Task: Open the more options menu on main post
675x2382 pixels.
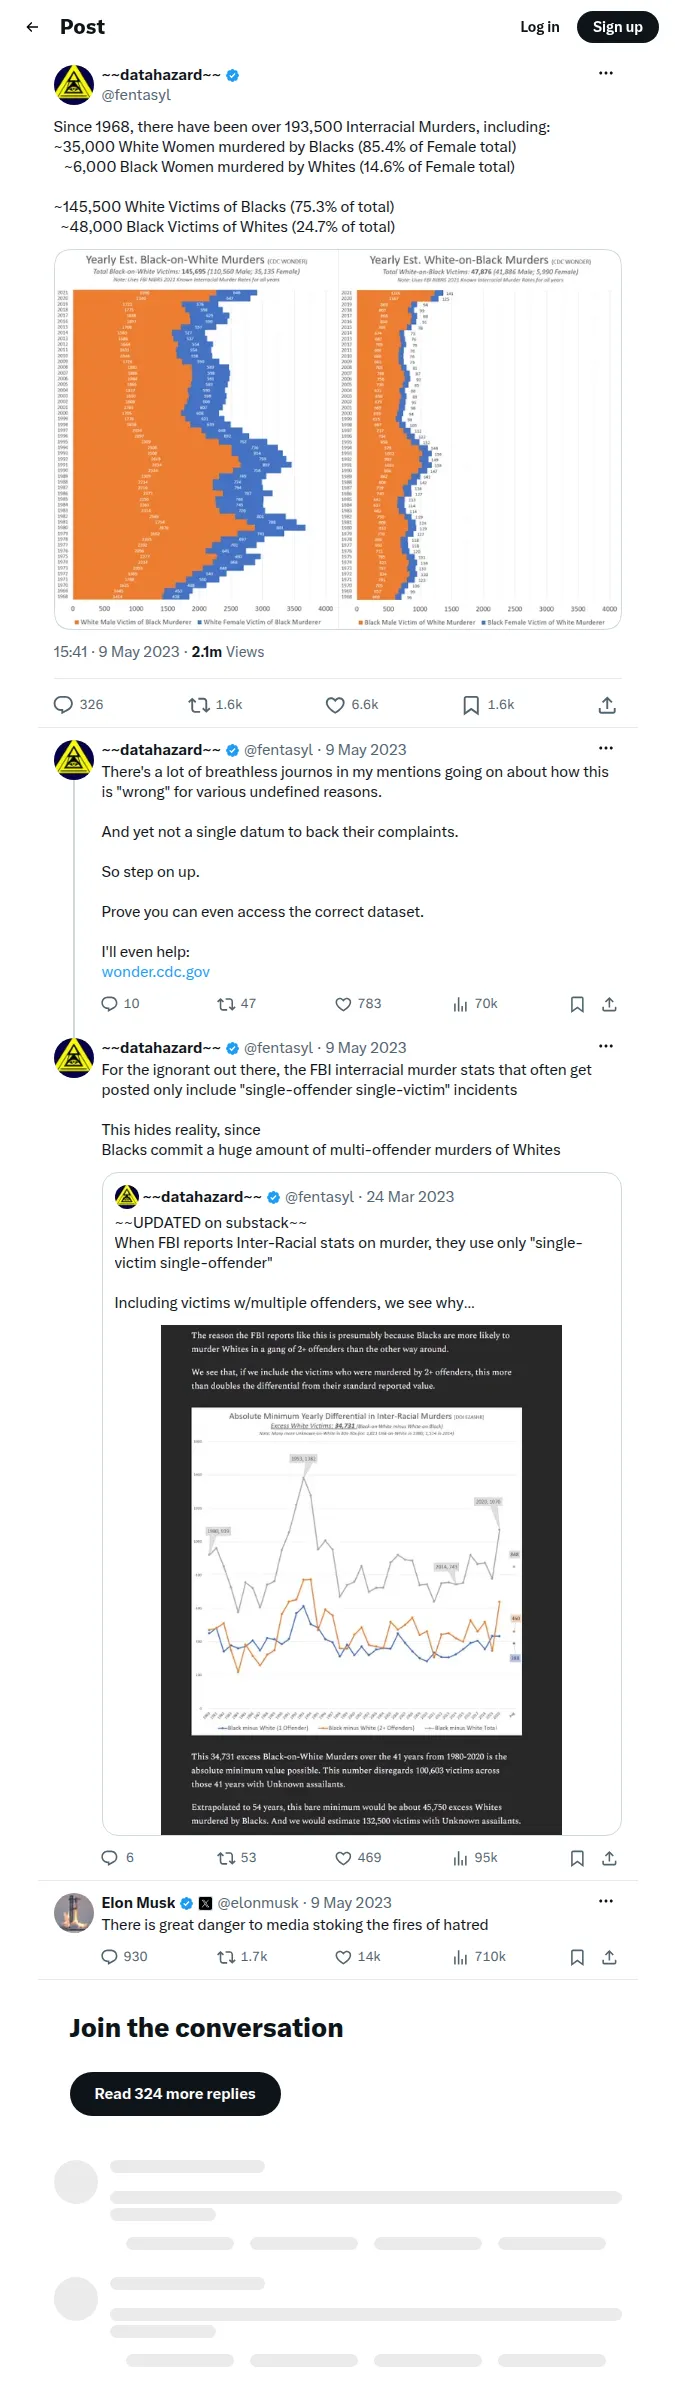Action: [x=606, y=73]
